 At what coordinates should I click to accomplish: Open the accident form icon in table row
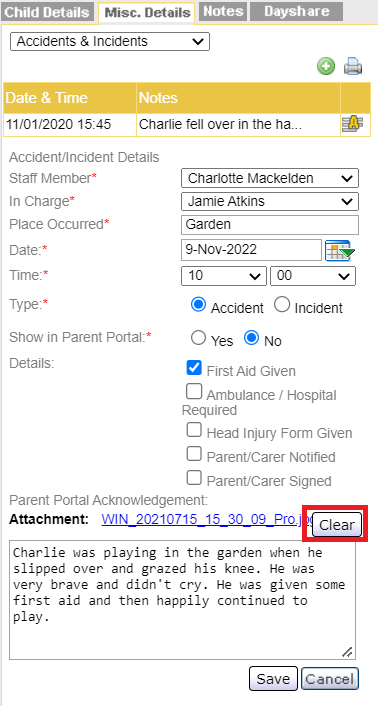coord(352,124)
